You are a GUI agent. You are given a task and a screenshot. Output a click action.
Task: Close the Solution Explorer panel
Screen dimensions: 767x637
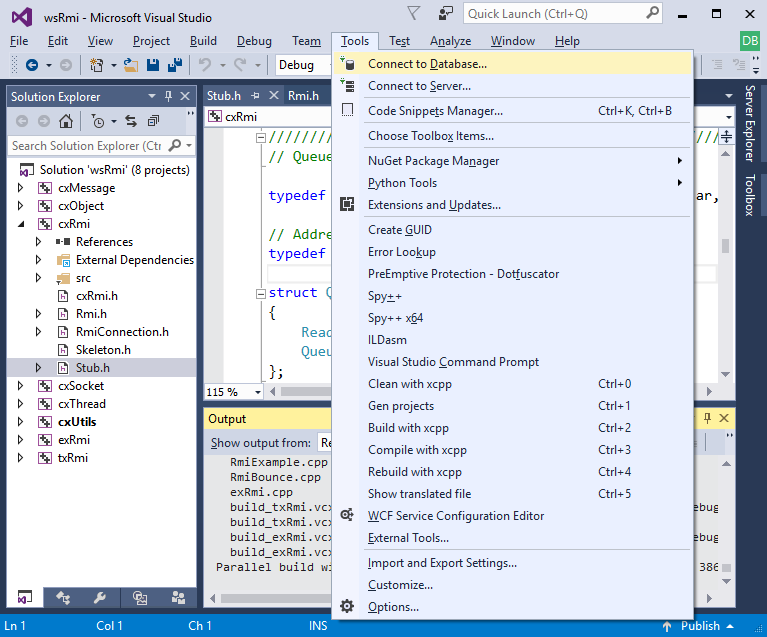click(185, 96)
